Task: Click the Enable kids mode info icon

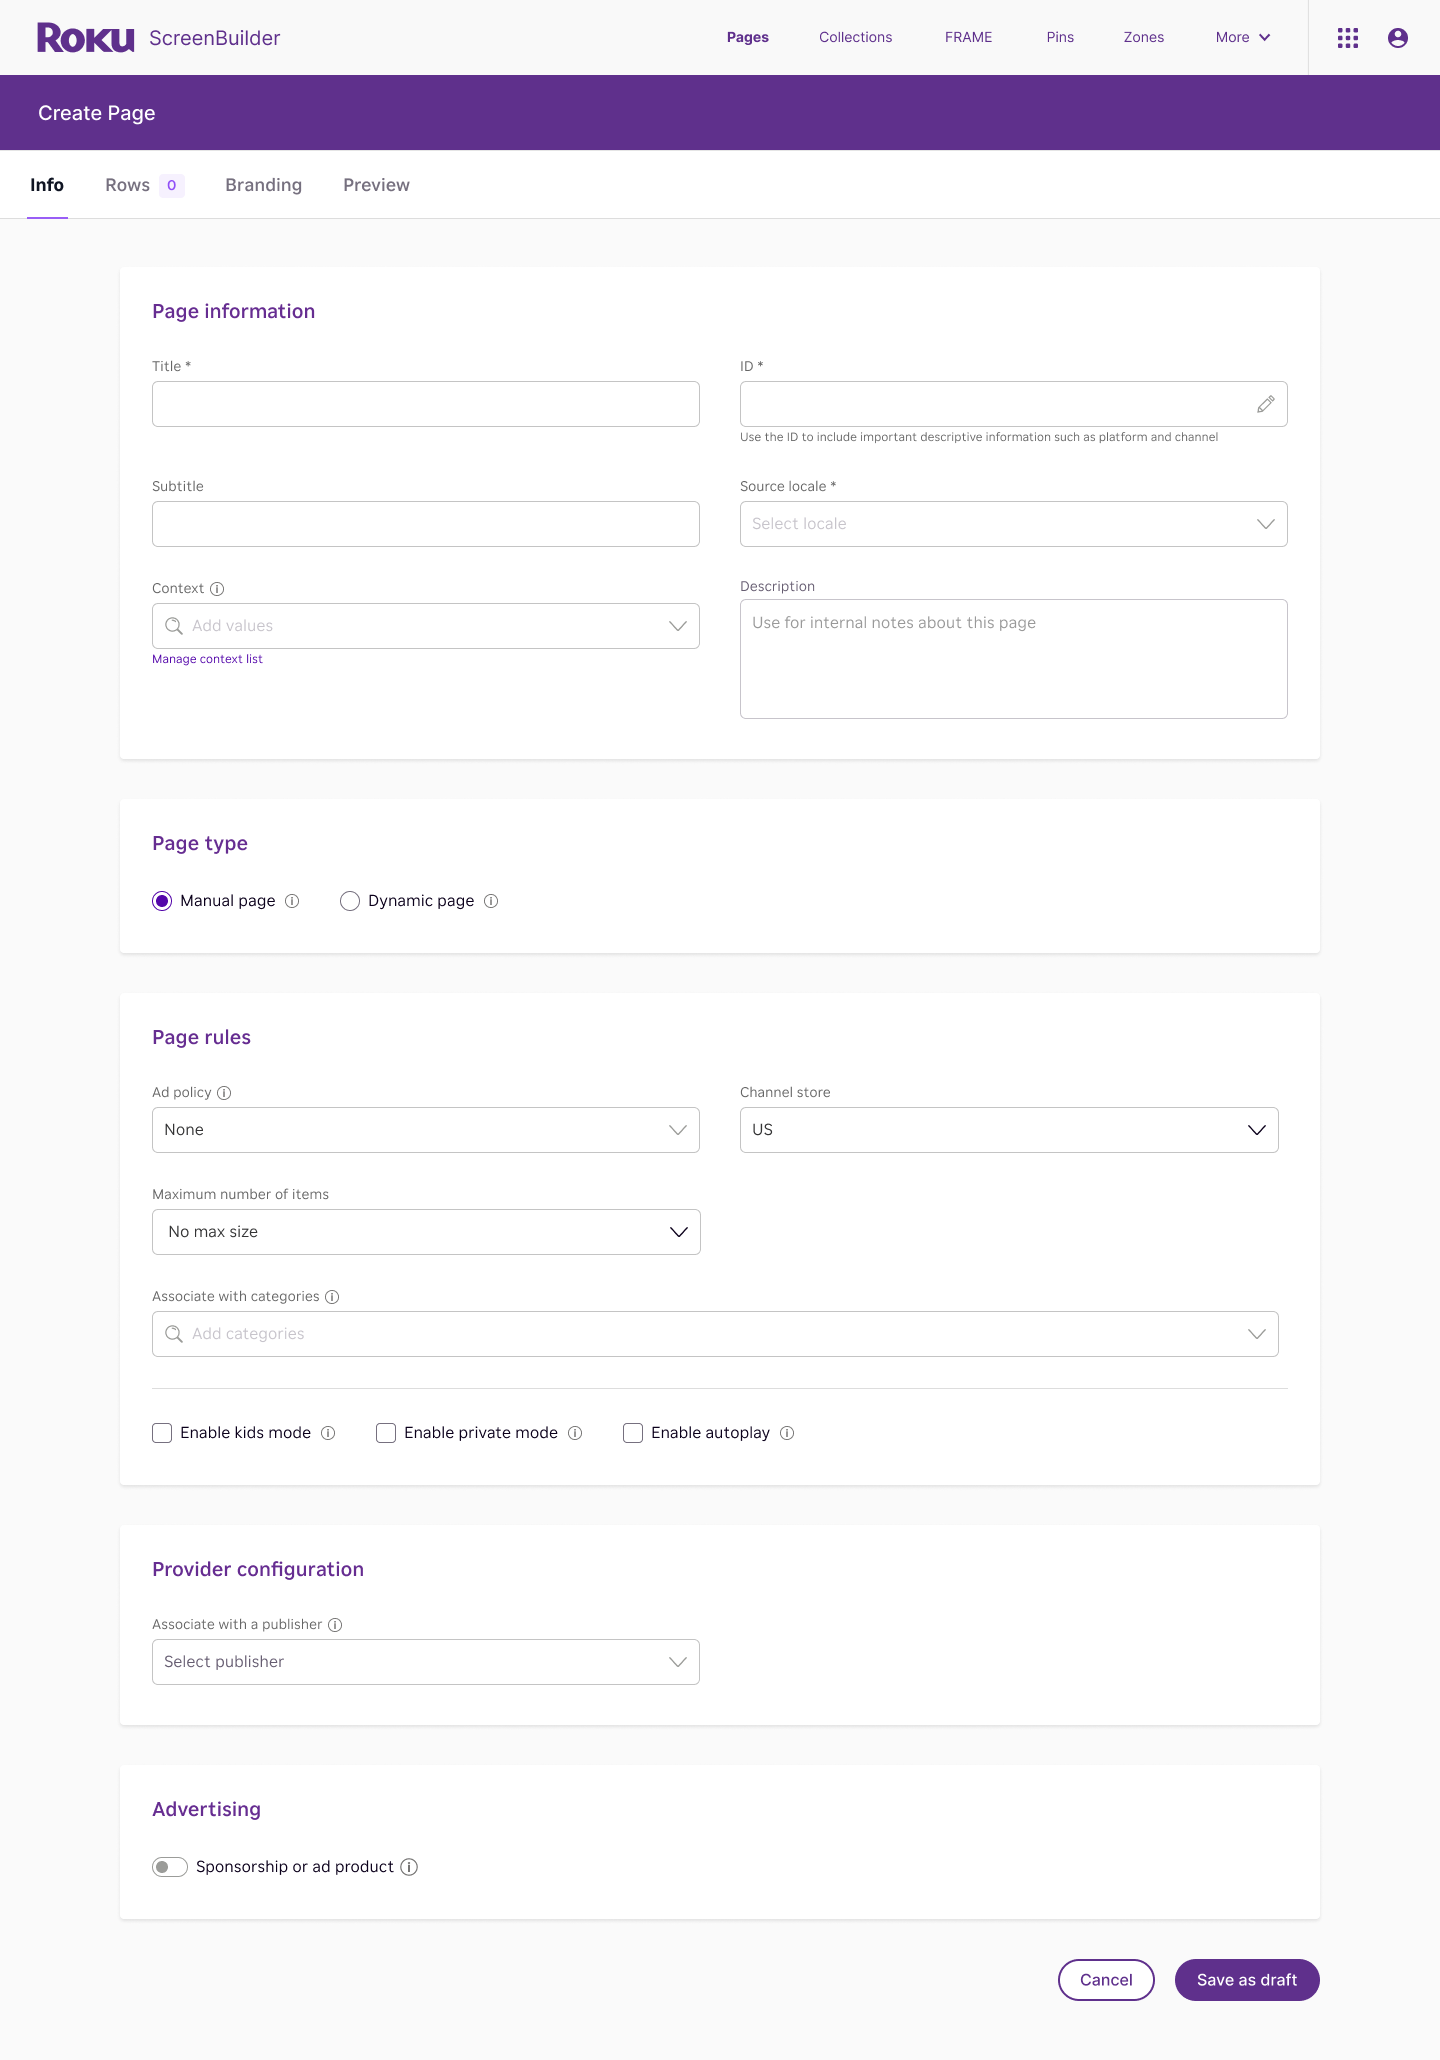Action: coord(328,1433)
